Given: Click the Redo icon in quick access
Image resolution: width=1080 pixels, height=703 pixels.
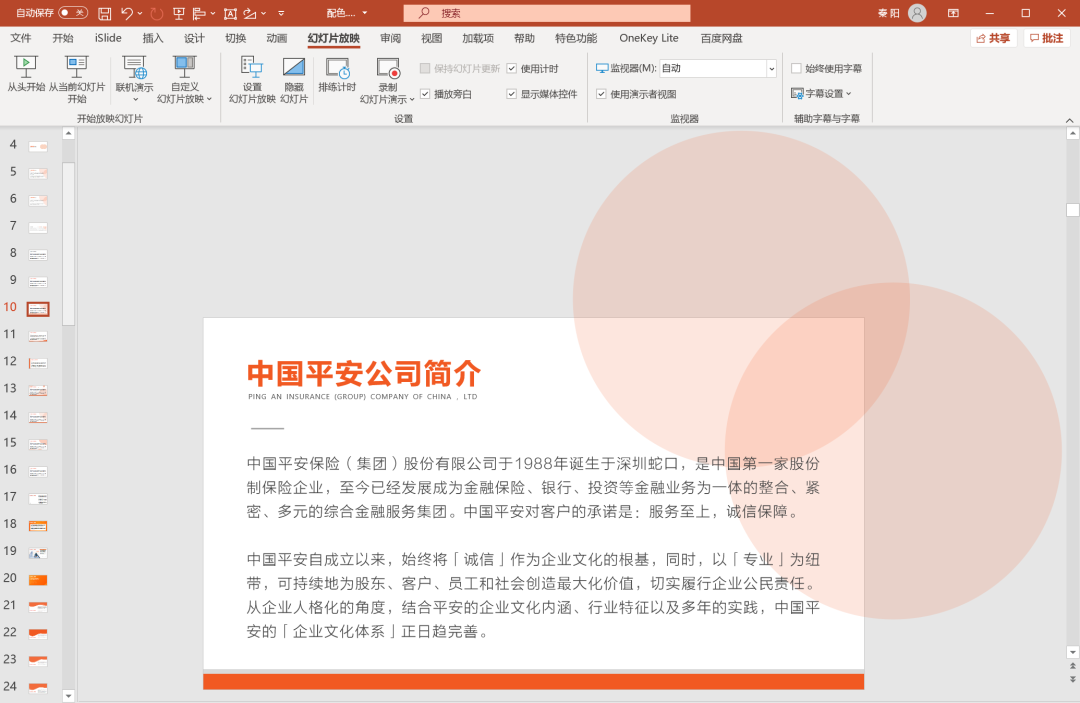Looking at the screenshot, I should [156, 13].
